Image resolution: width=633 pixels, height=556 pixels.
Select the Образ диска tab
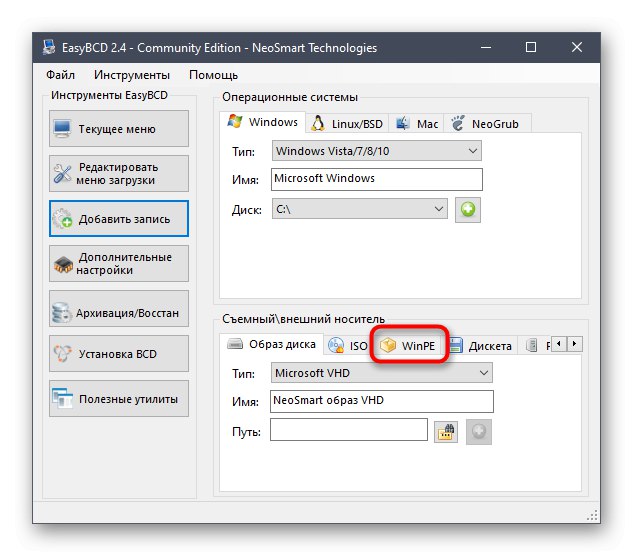click(x=272, y=344)
